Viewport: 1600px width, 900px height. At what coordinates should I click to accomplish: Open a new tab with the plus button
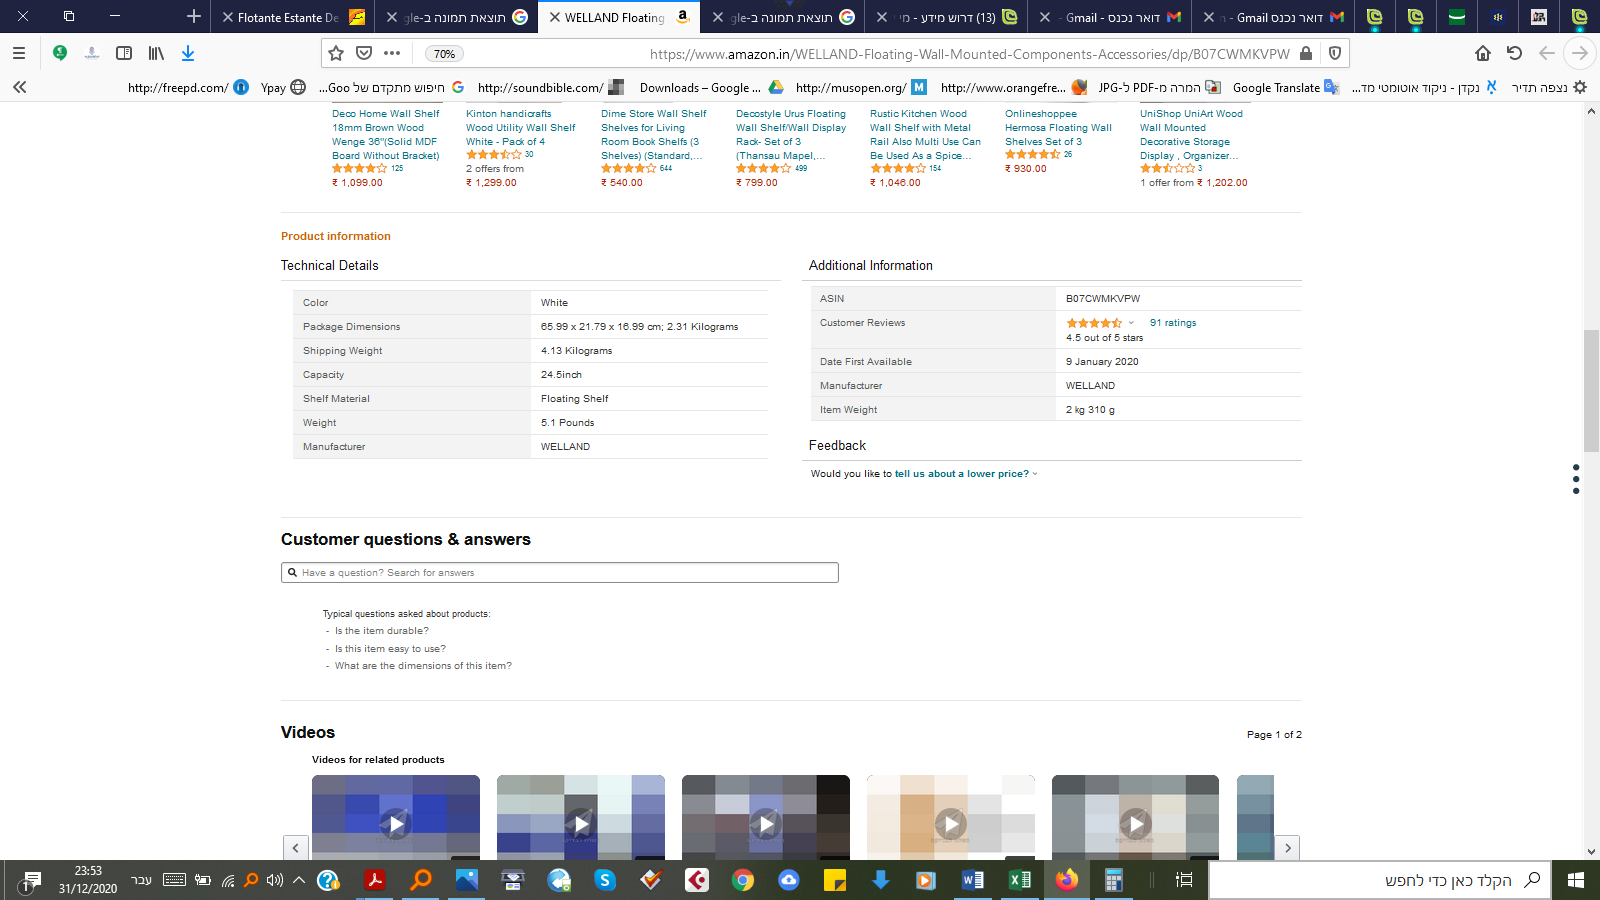coord(194,16)
